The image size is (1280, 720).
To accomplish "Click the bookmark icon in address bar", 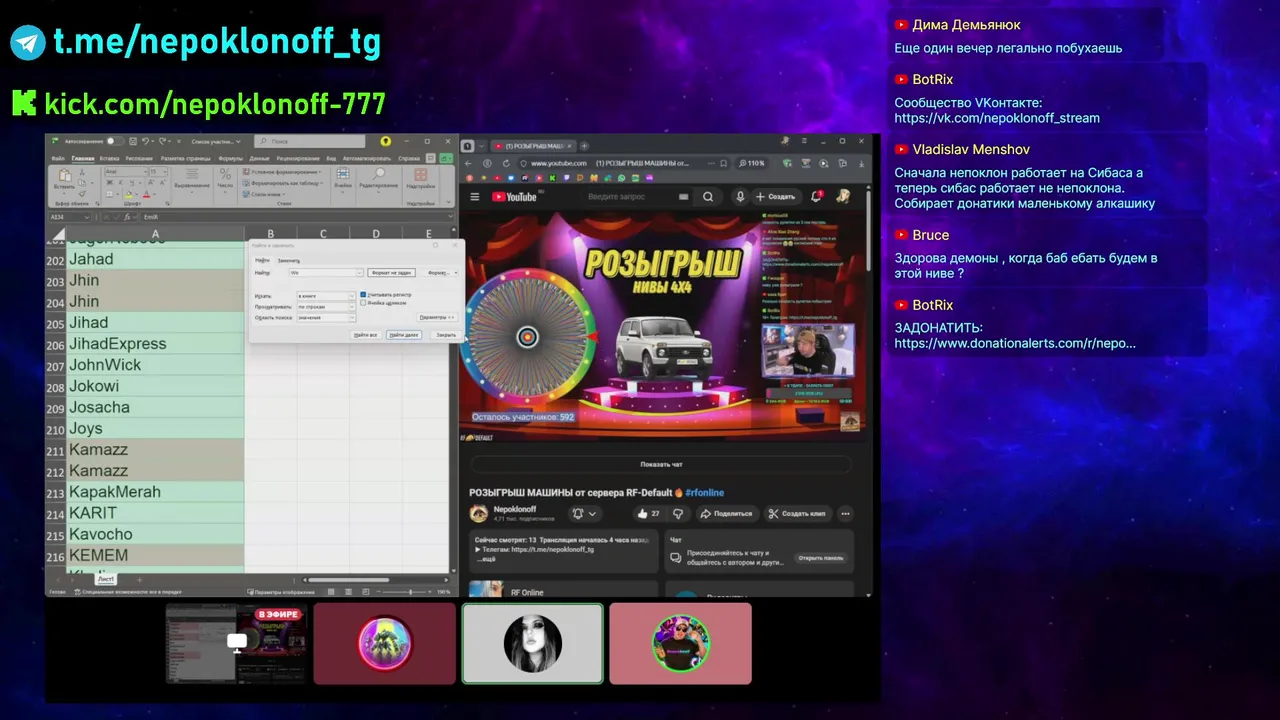I will coord(723,163).
